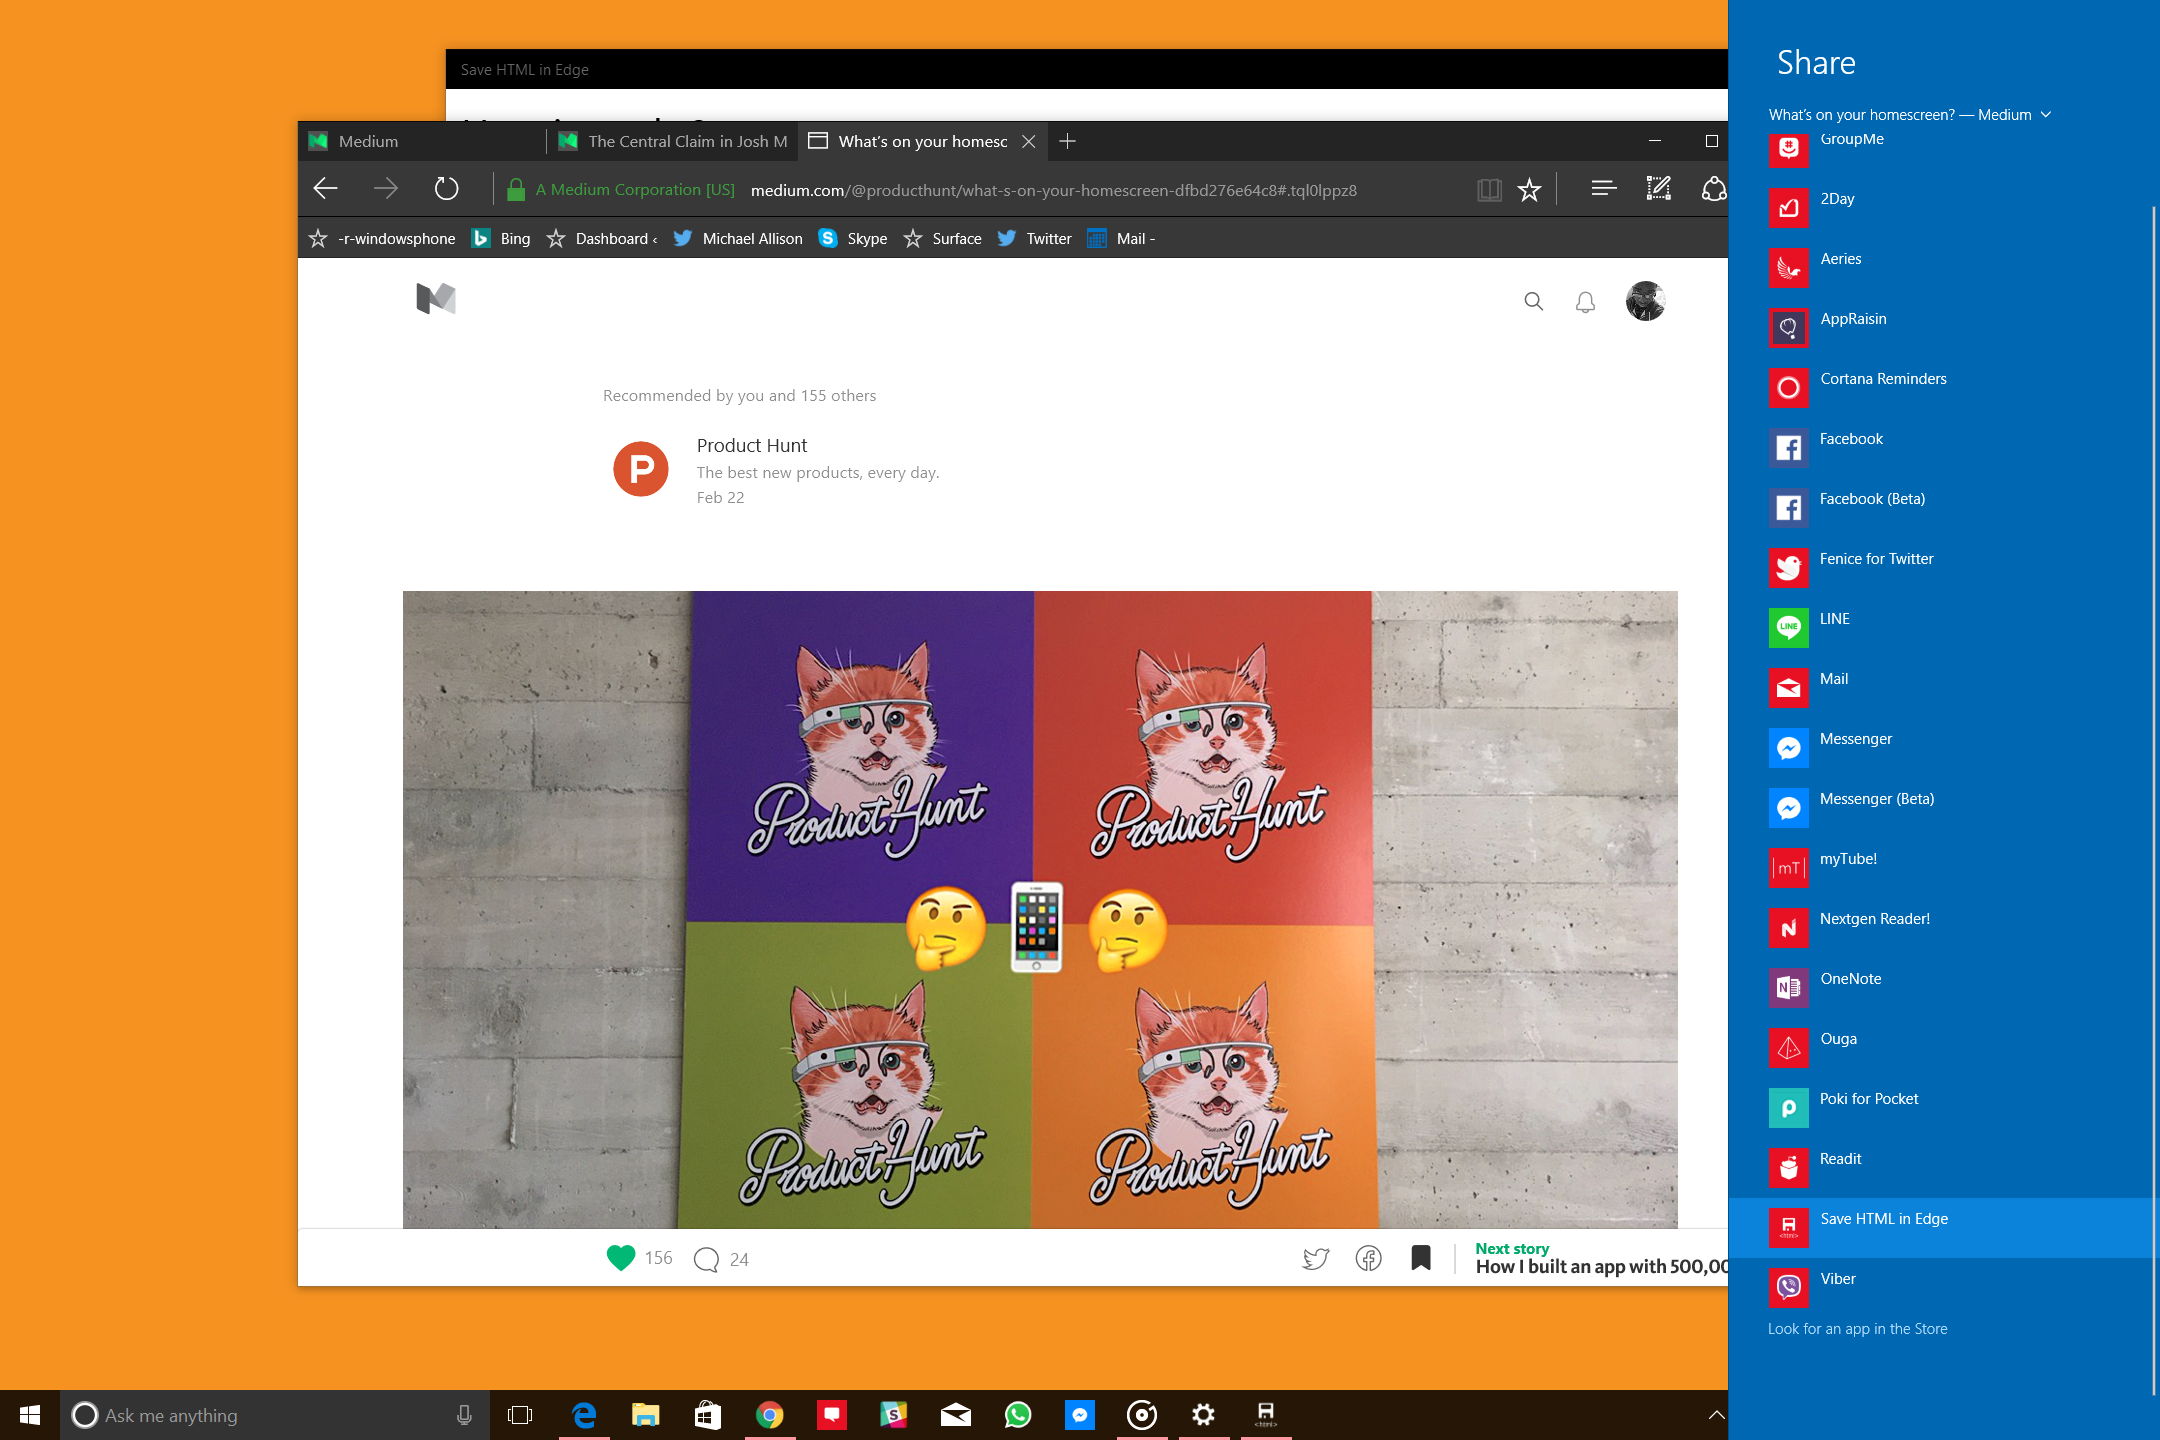Open Edge Reading view icon
The width and height of the screenshot is (2160, 1440).
click(1489, 190)
